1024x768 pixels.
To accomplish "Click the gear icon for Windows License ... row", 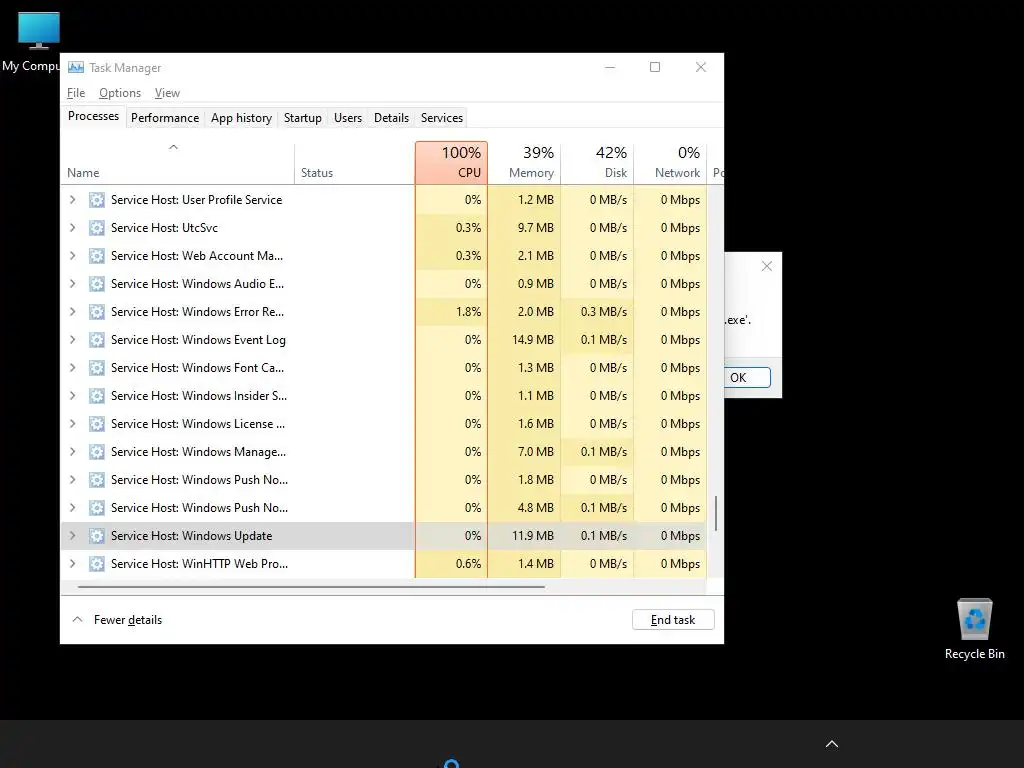I will pos(97,424).
